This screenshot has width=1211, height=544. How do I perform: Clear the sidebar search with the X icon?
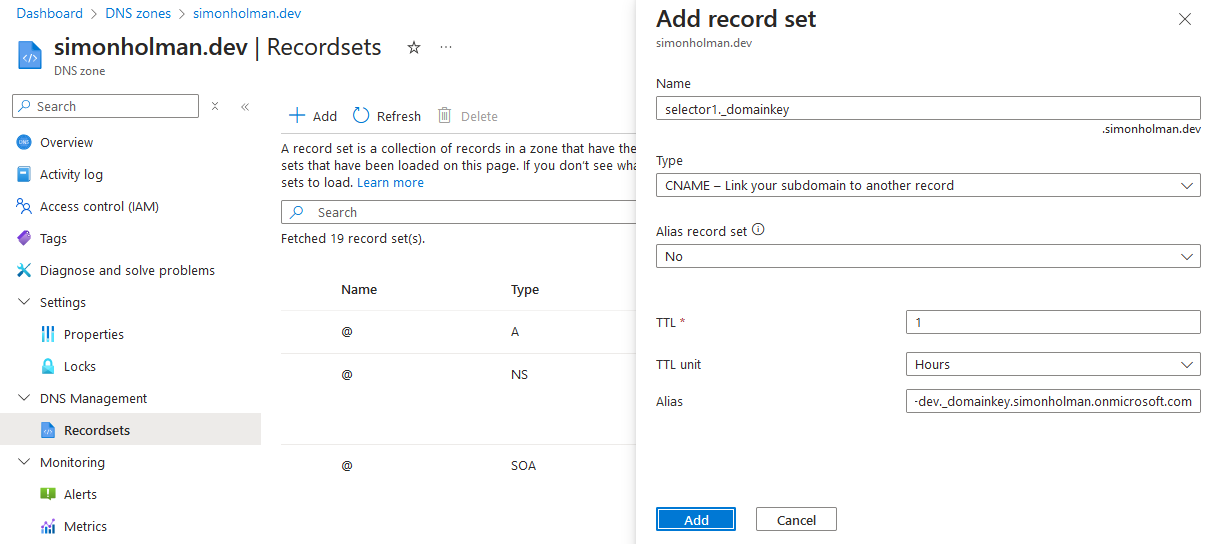(215, 106)
